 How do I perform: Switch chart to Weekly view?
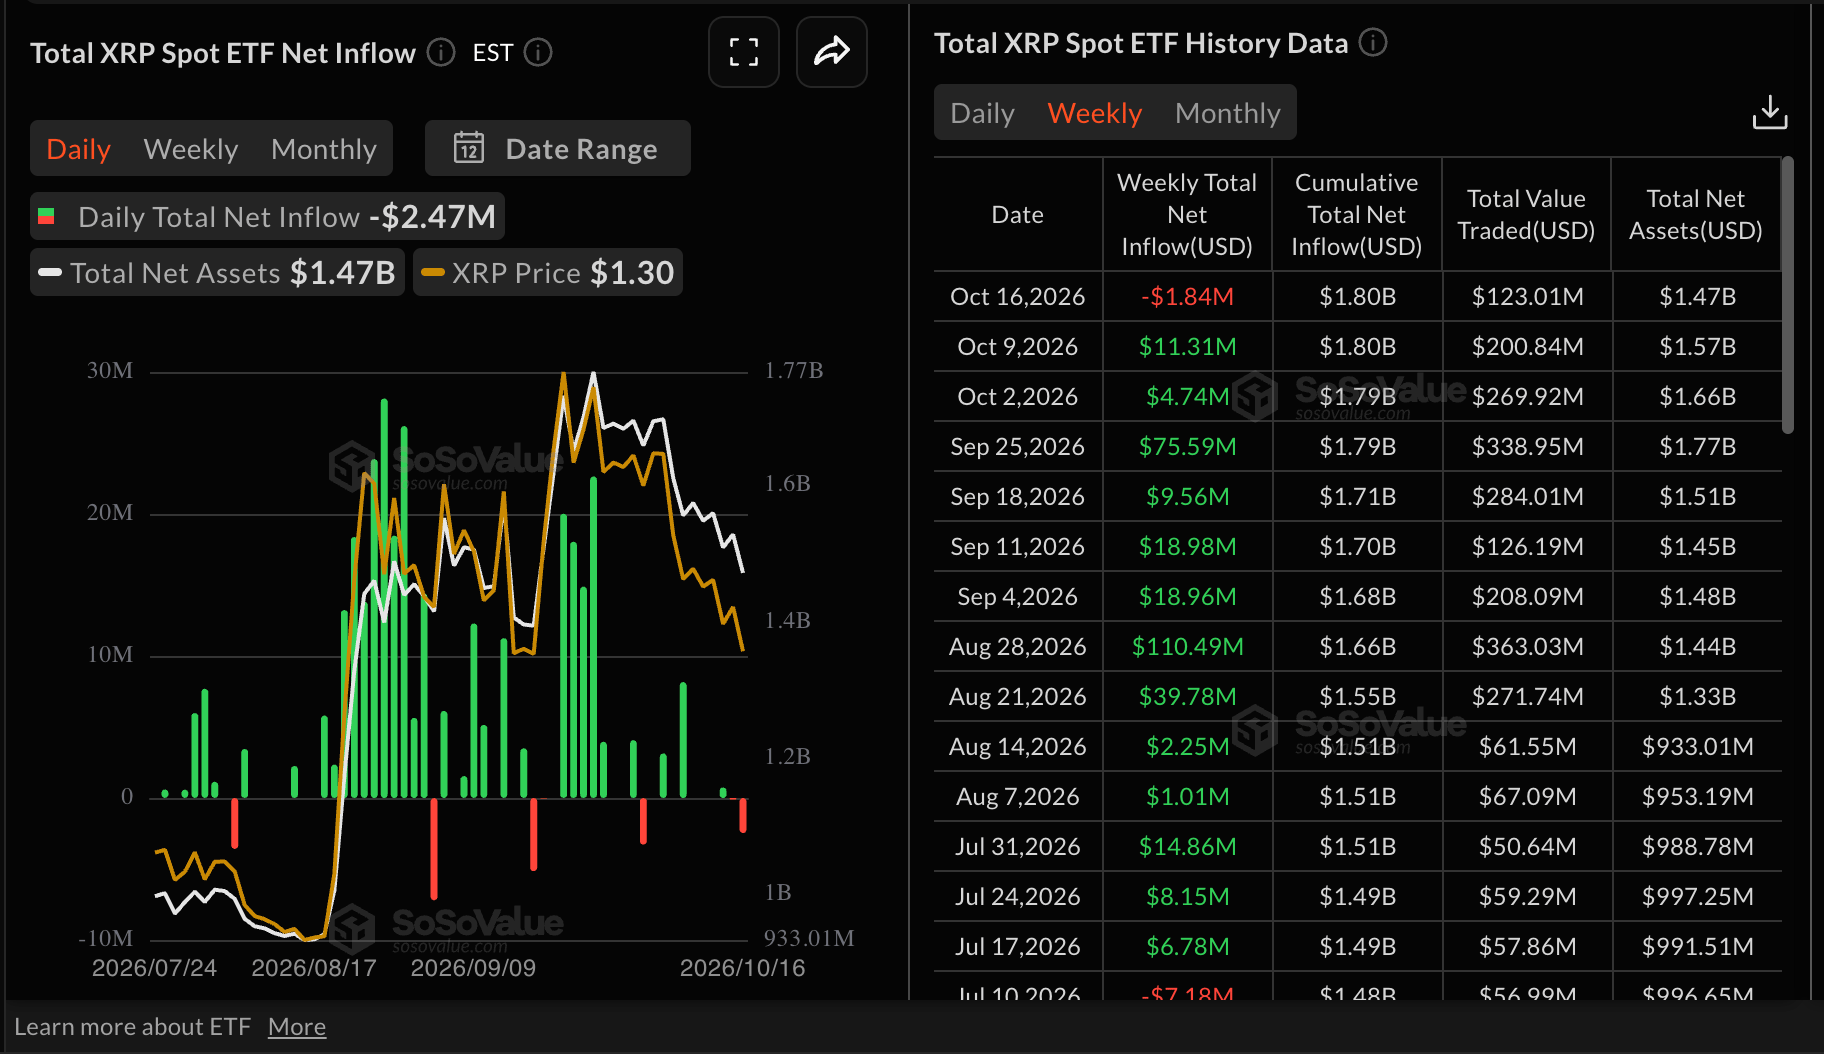pyautogui.click(x=191, y=149)
